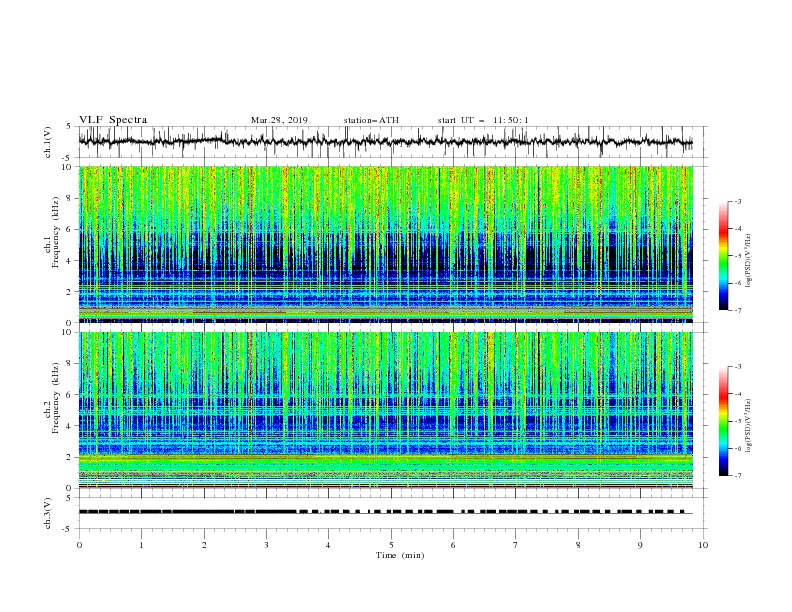This screenshot has height=612, width=792.
Task: Click the time axis tick label '5'
Action: [391, 545]
